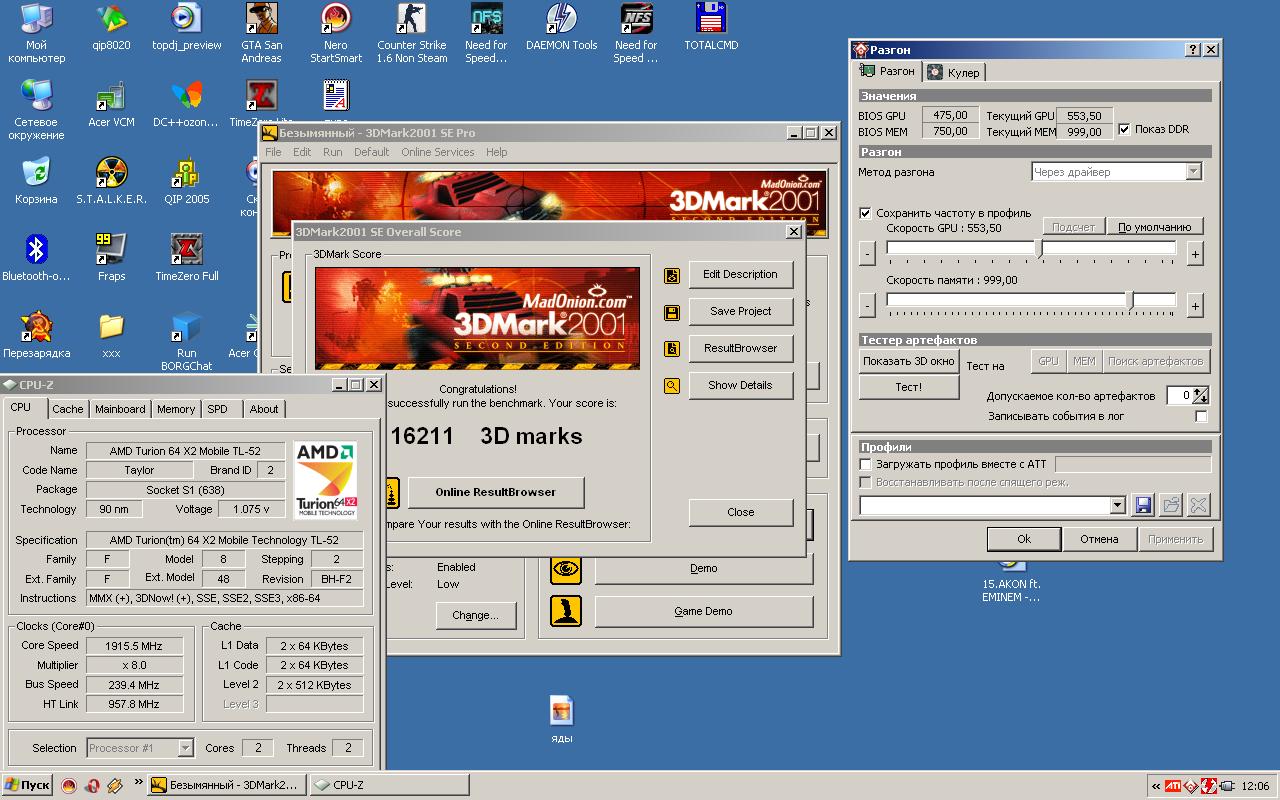1280x800 pixels.
Task: Enable Записывать события в лог checkbox
Action: pos(1201,416)
